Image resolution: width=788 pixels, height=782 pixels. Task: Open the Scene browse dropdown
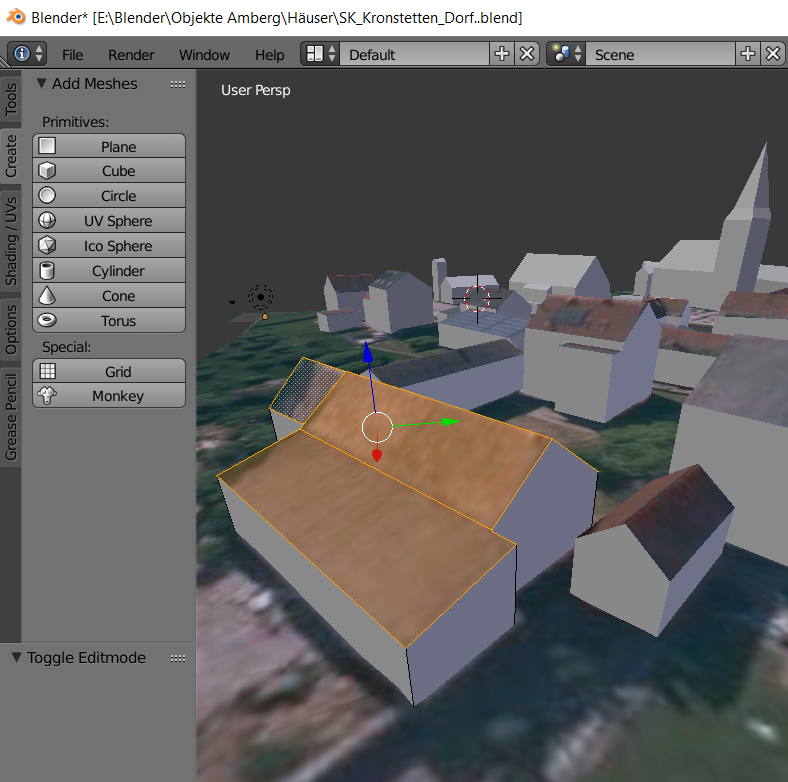(x=567, y=54)
